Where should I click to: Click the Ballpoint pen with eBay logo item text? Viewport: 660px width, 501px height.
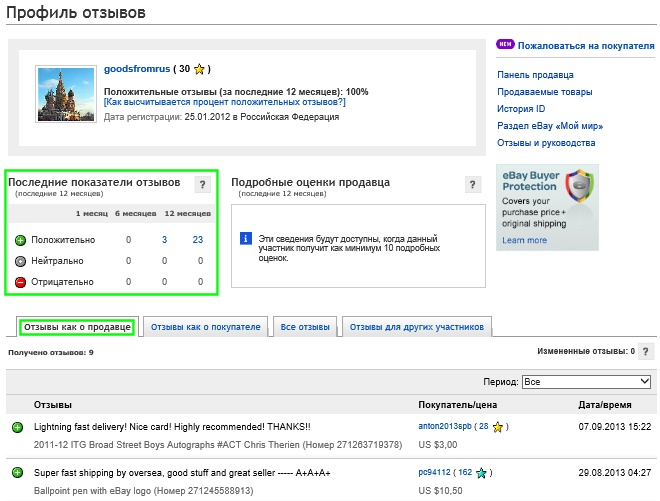(144, 491)
